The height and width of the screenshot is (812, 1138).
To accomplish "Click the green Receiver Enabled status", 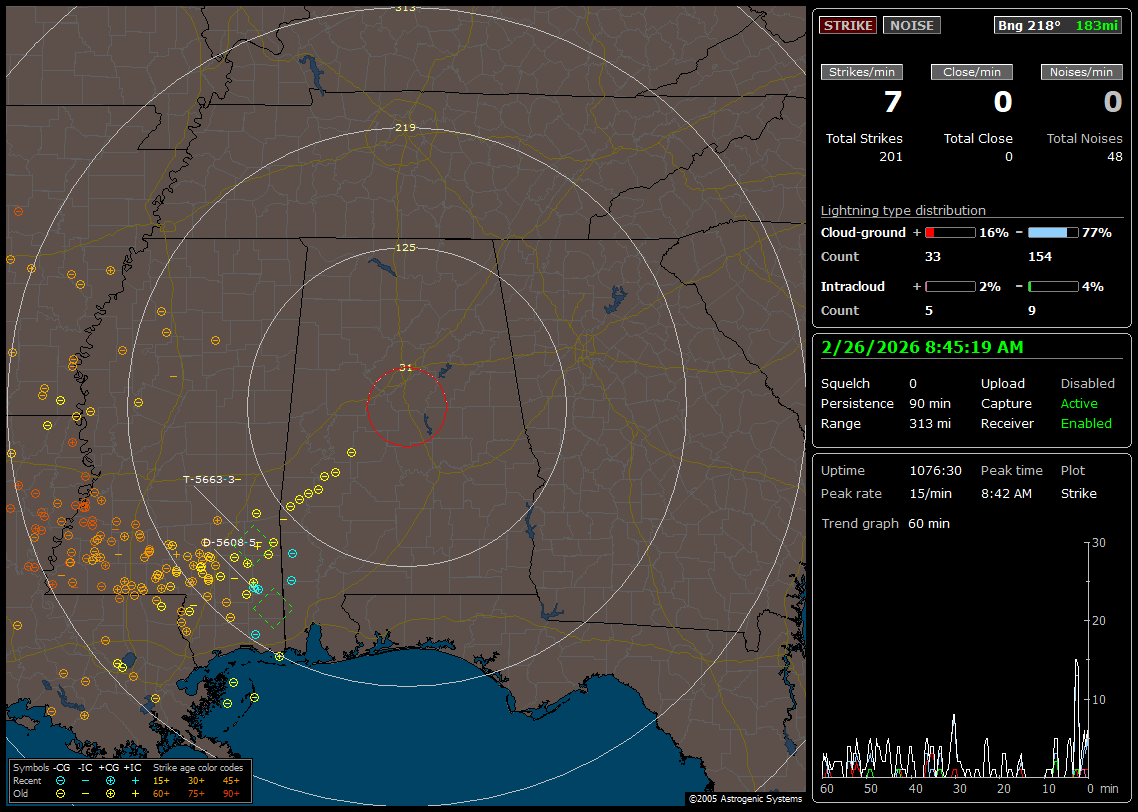I will pyautogui.click(x=1086, y=424).
